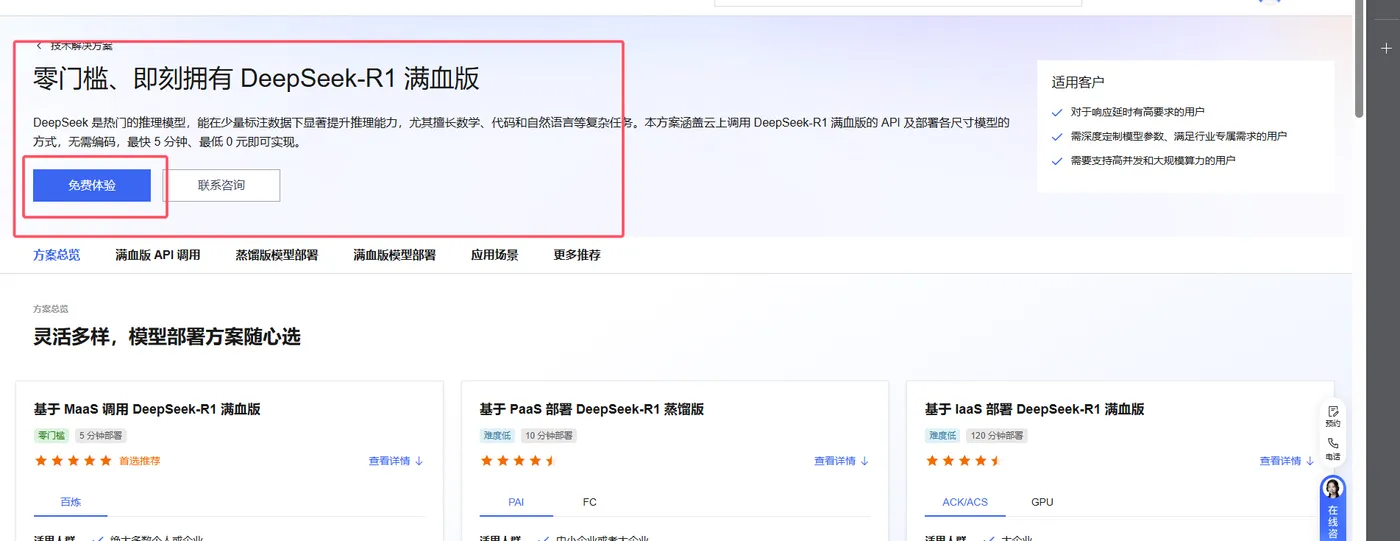The width and height of the screenshot is (1400, 541).
Task: Click the 适用客户 heading
Action: (x=1078, y=82)
